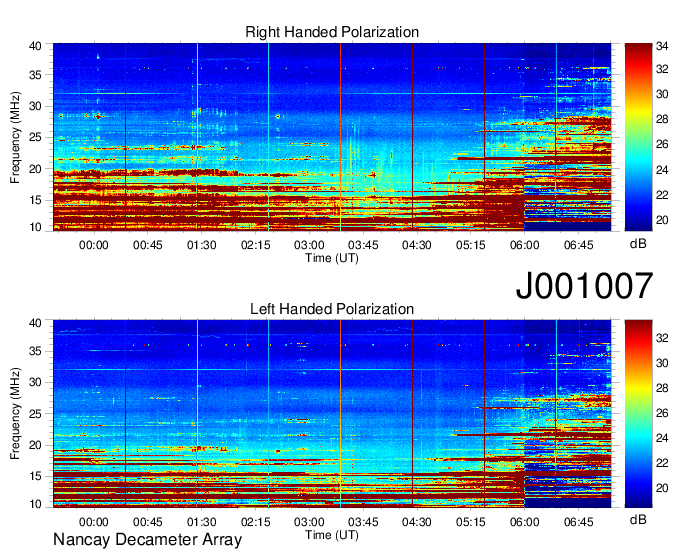Click the '28' value on top colorbar
Image resolution: width=680 pixels, height=552 pixels.
tap(662, 119)
